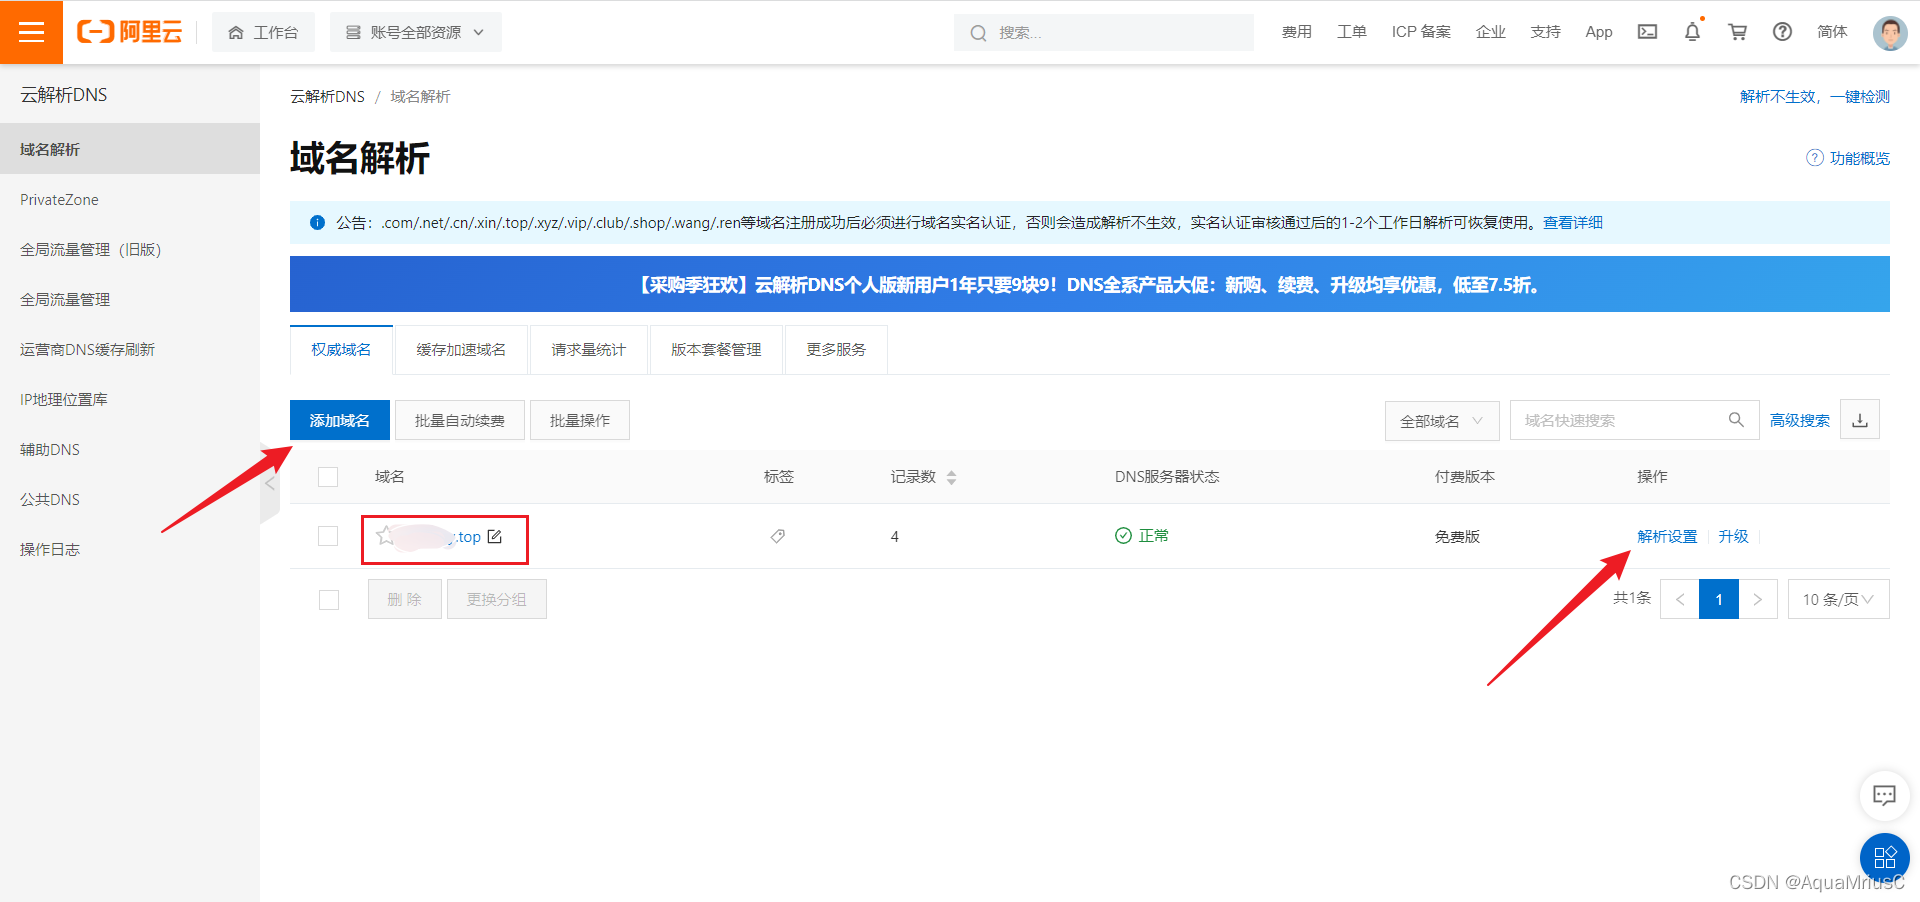Screen dimensions: 1920x902
Task: Click page number 1
Action: (x=1719, y=599)
